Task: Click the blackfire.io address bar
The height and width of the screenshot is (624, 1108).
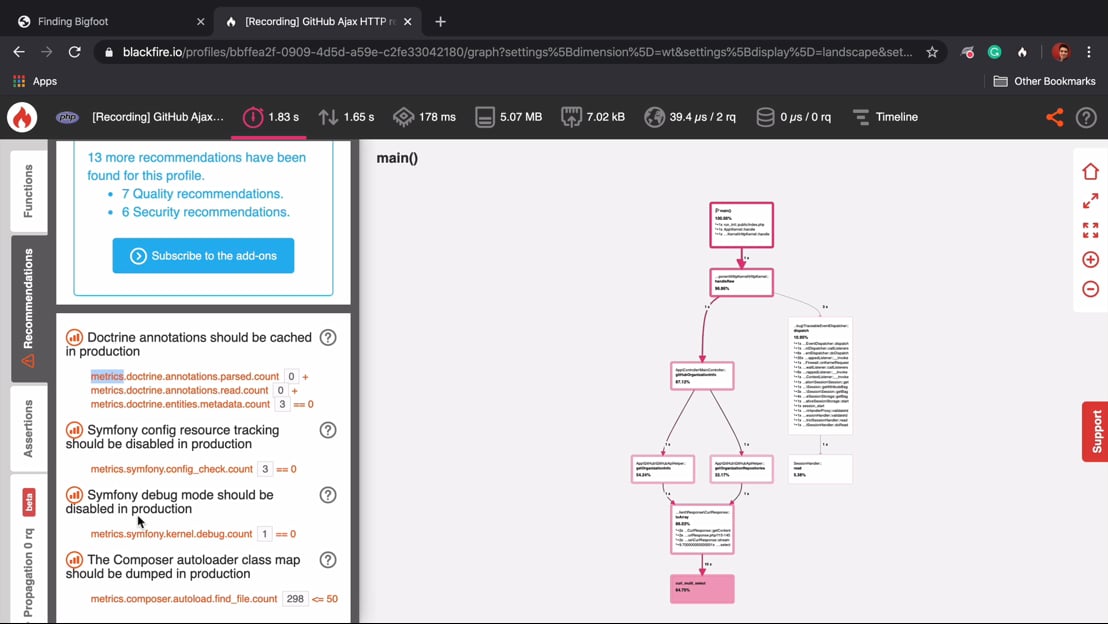Action: pyautogui.click(x=516, y=52)
